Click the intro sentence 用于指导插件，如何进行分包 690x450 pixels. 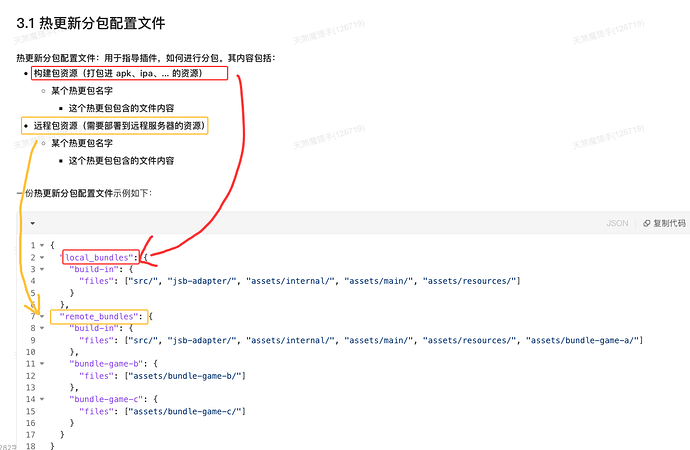161,58
